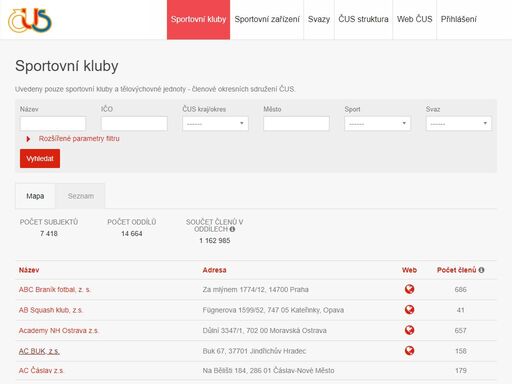
Task: Open web icon for AB Squash klub
Action: [409, 310]
